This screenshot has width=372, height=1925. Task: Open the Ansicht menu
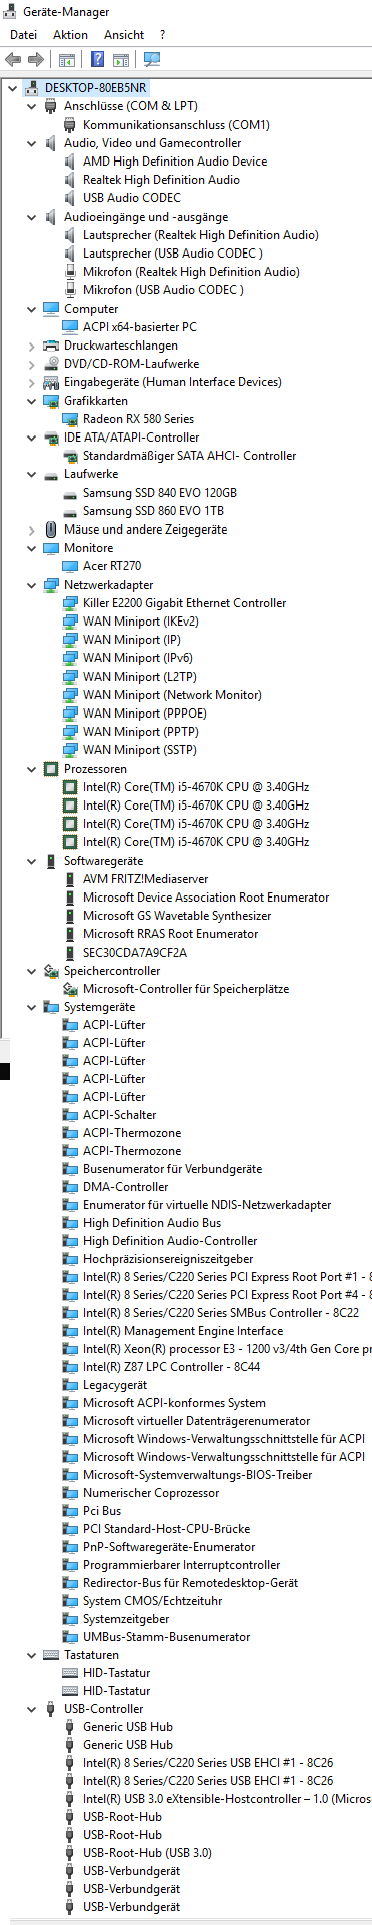(124, 35)
